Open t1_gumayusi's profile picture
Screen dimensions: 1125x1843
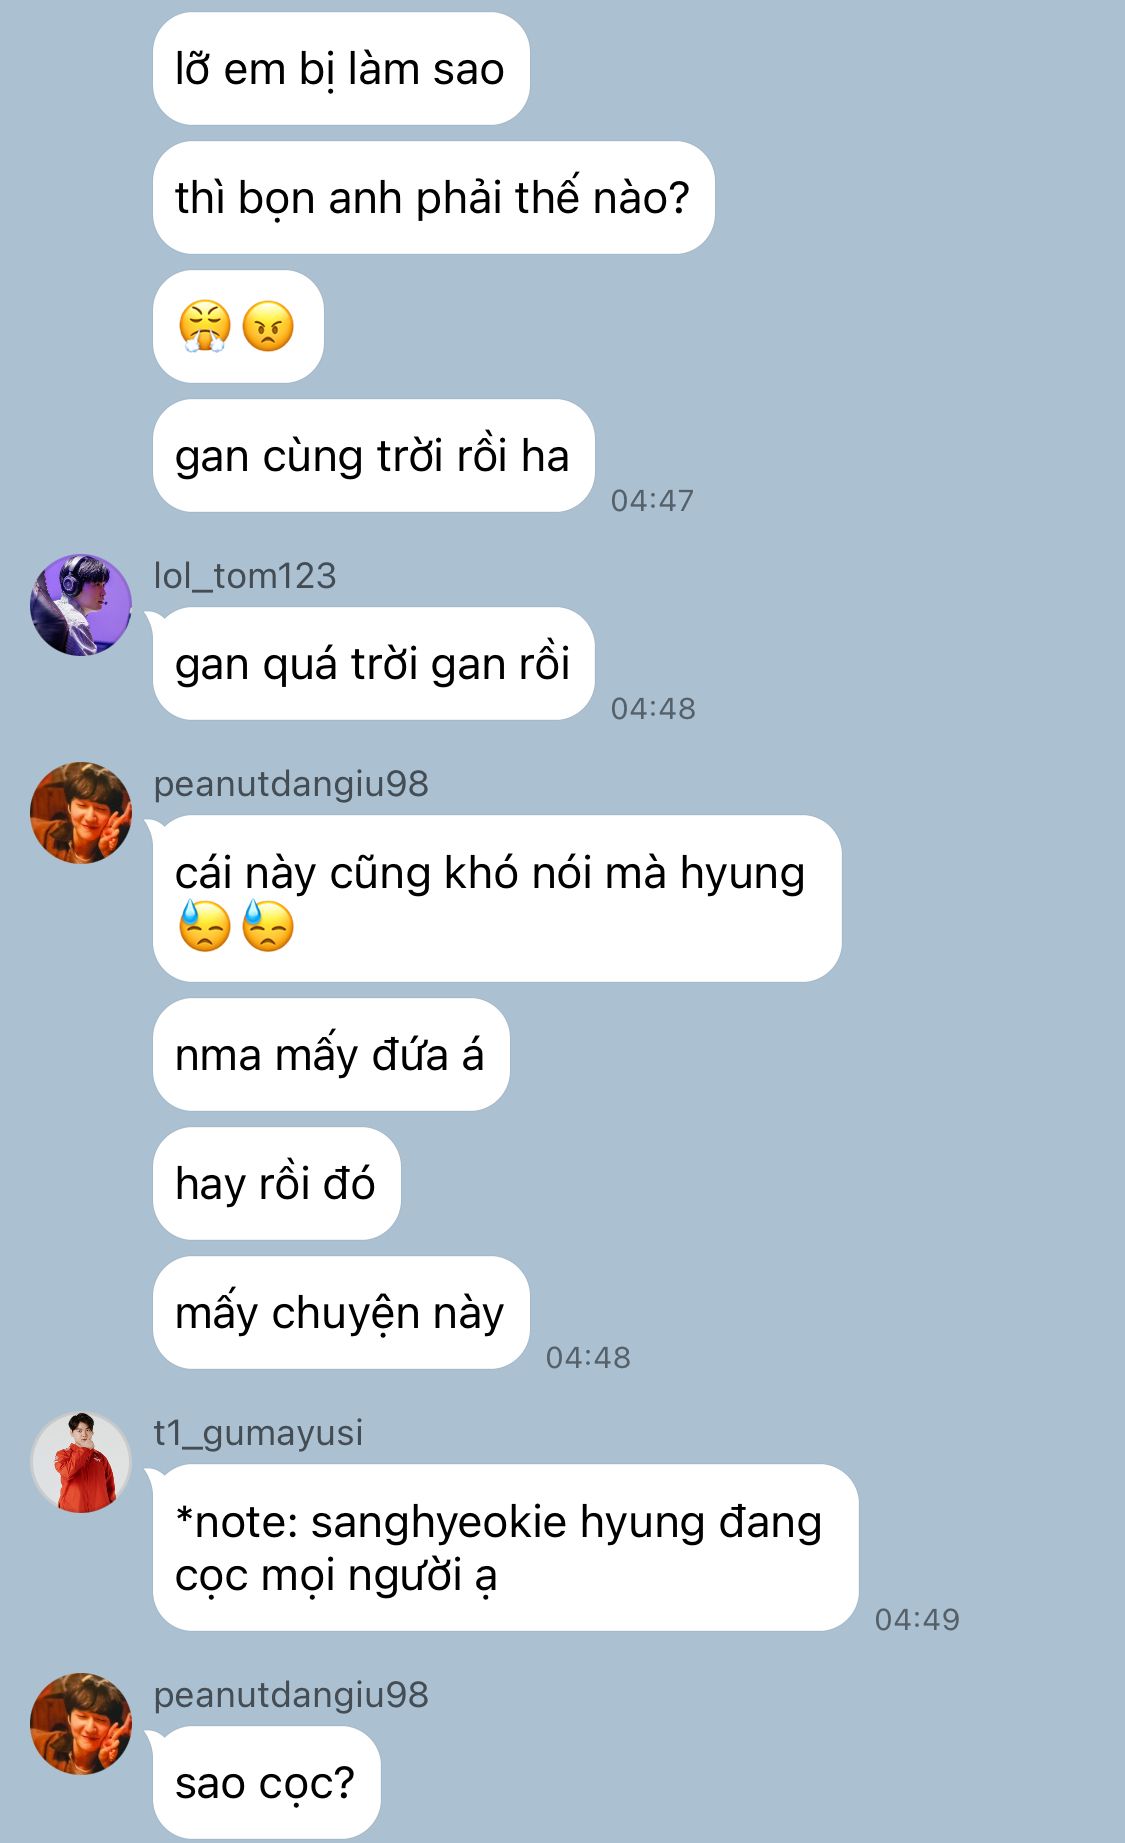click(81, 1462)
